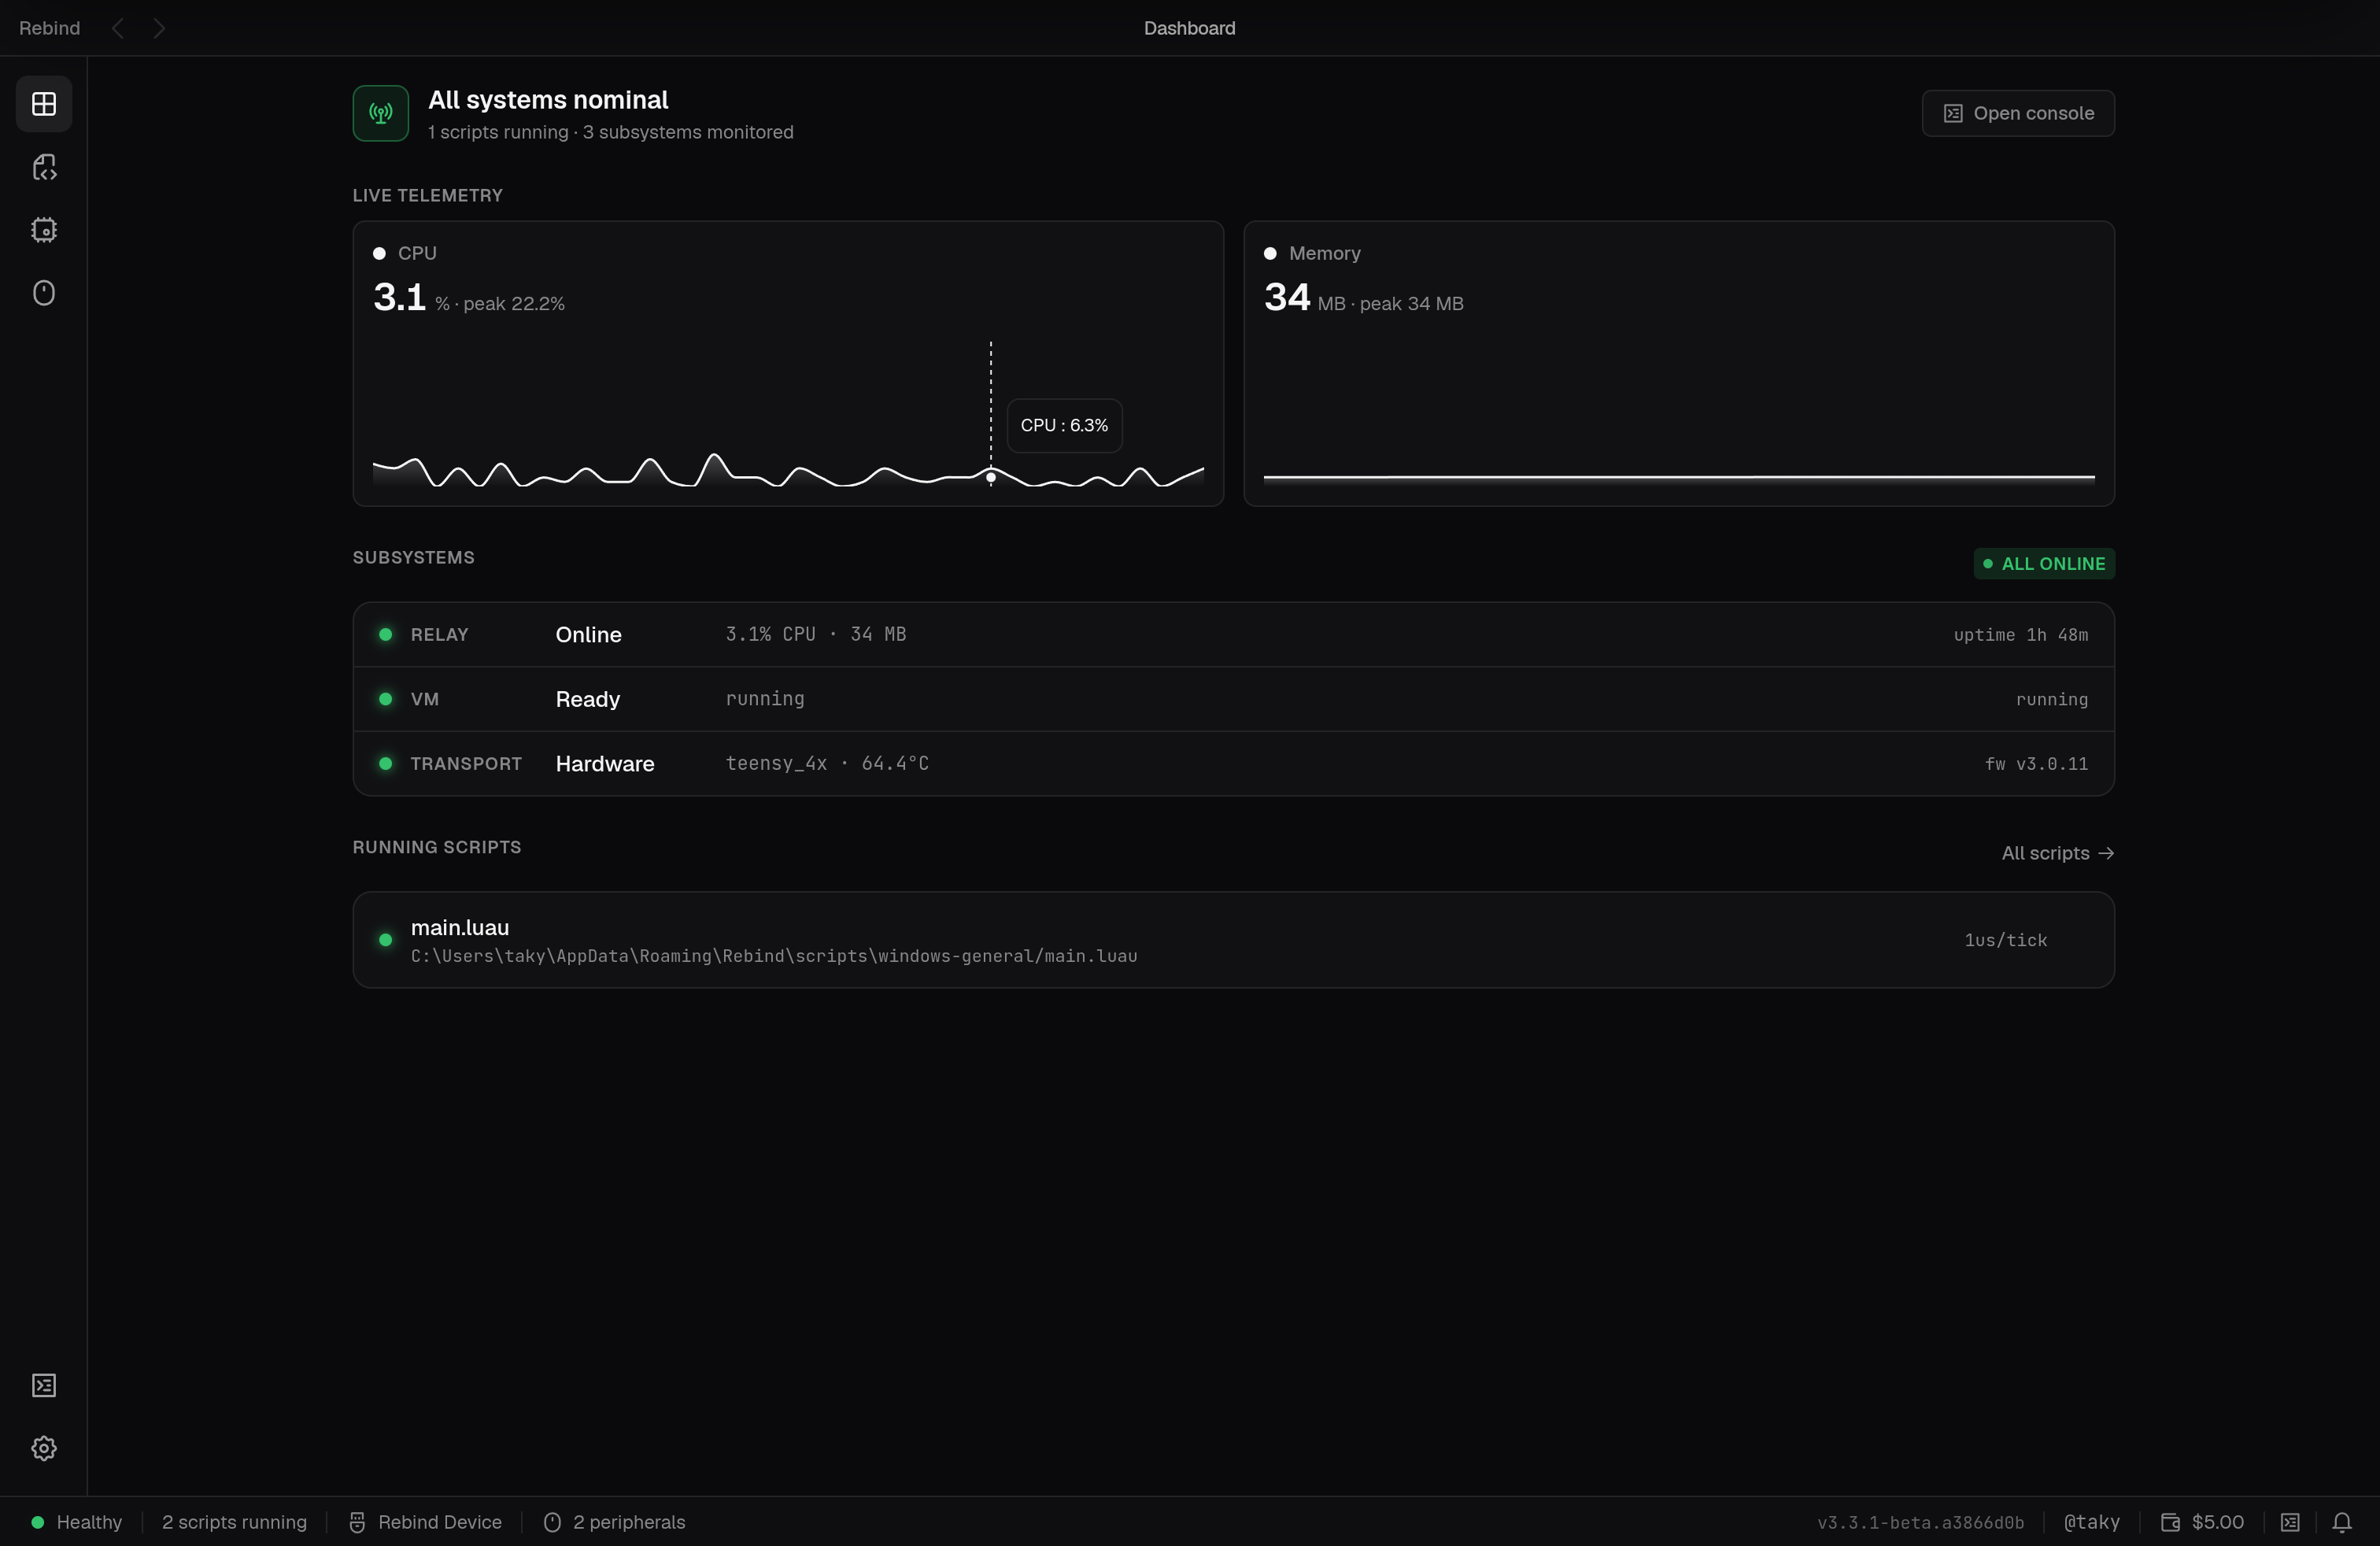Click the RUNNING SCRIPTS section label
2380x1546 pixels.
[x=437, y=848]
